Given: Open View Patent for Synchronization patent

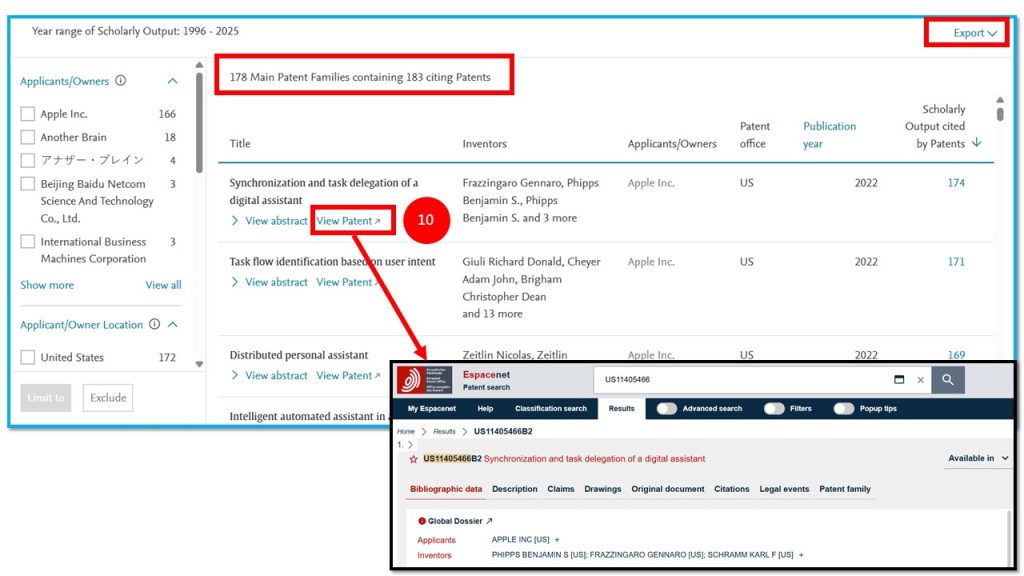Looking at the screenshot, I should click(348, 221).
